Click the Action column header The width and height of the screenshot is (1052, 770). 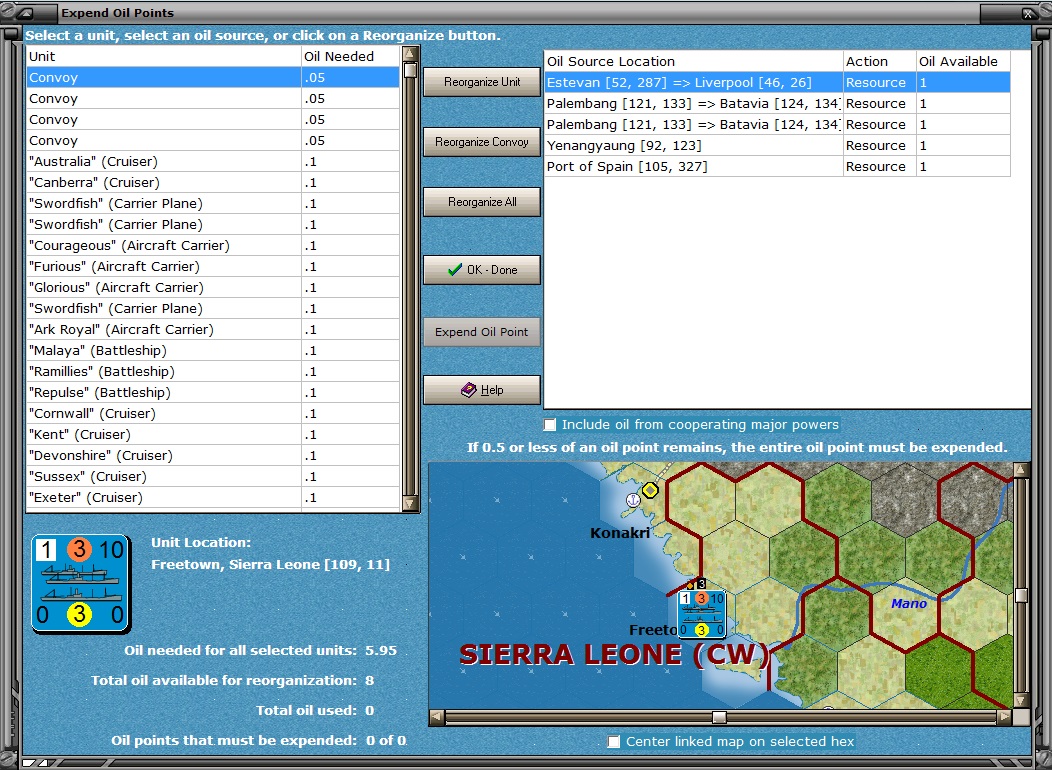coord(880,61)
